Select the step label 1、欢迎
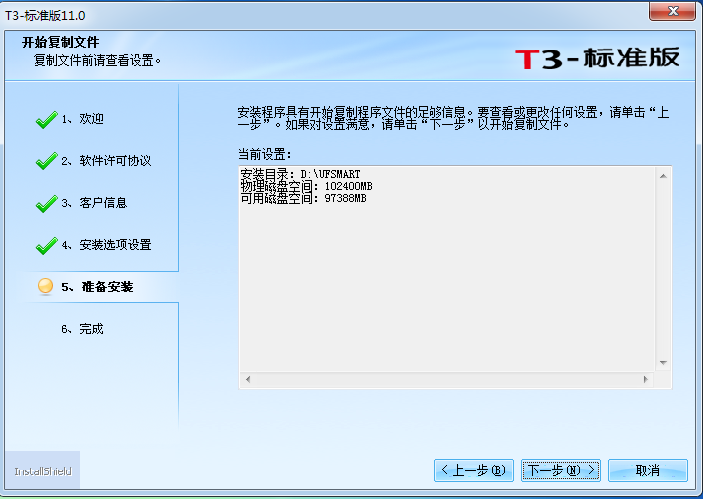703x499 pixels. point(82,119)
